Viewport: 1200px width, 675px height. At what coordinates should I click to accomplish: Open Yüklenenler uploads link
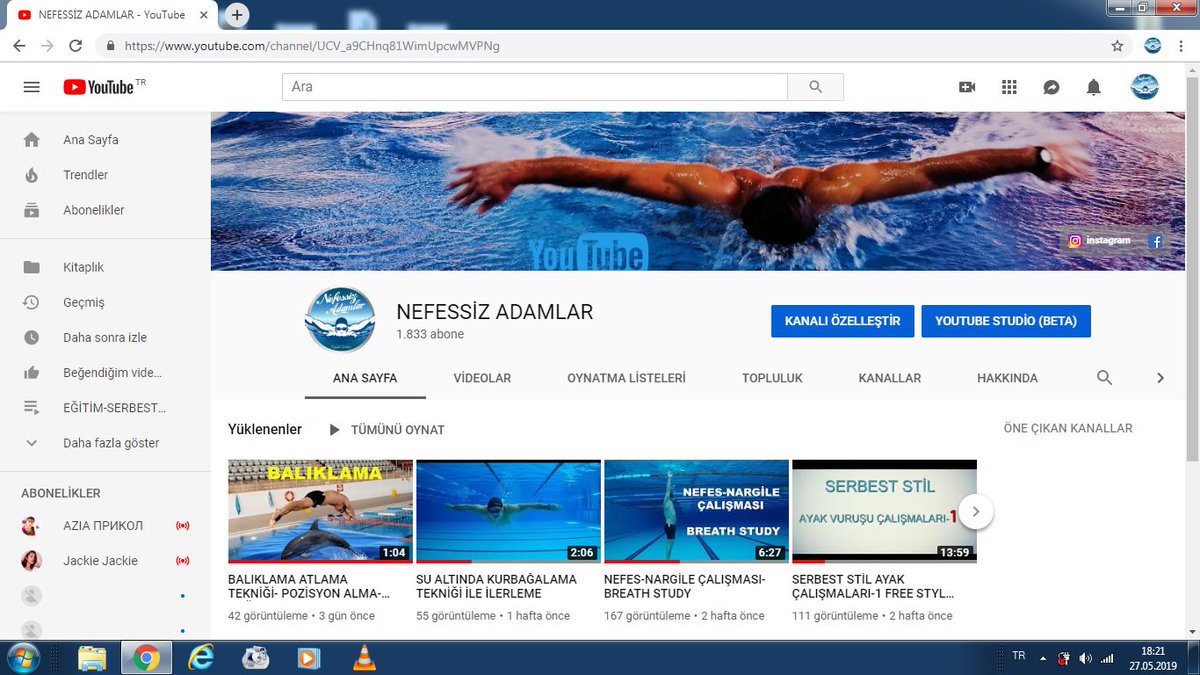pyautogui.click(x=265, y=429)
